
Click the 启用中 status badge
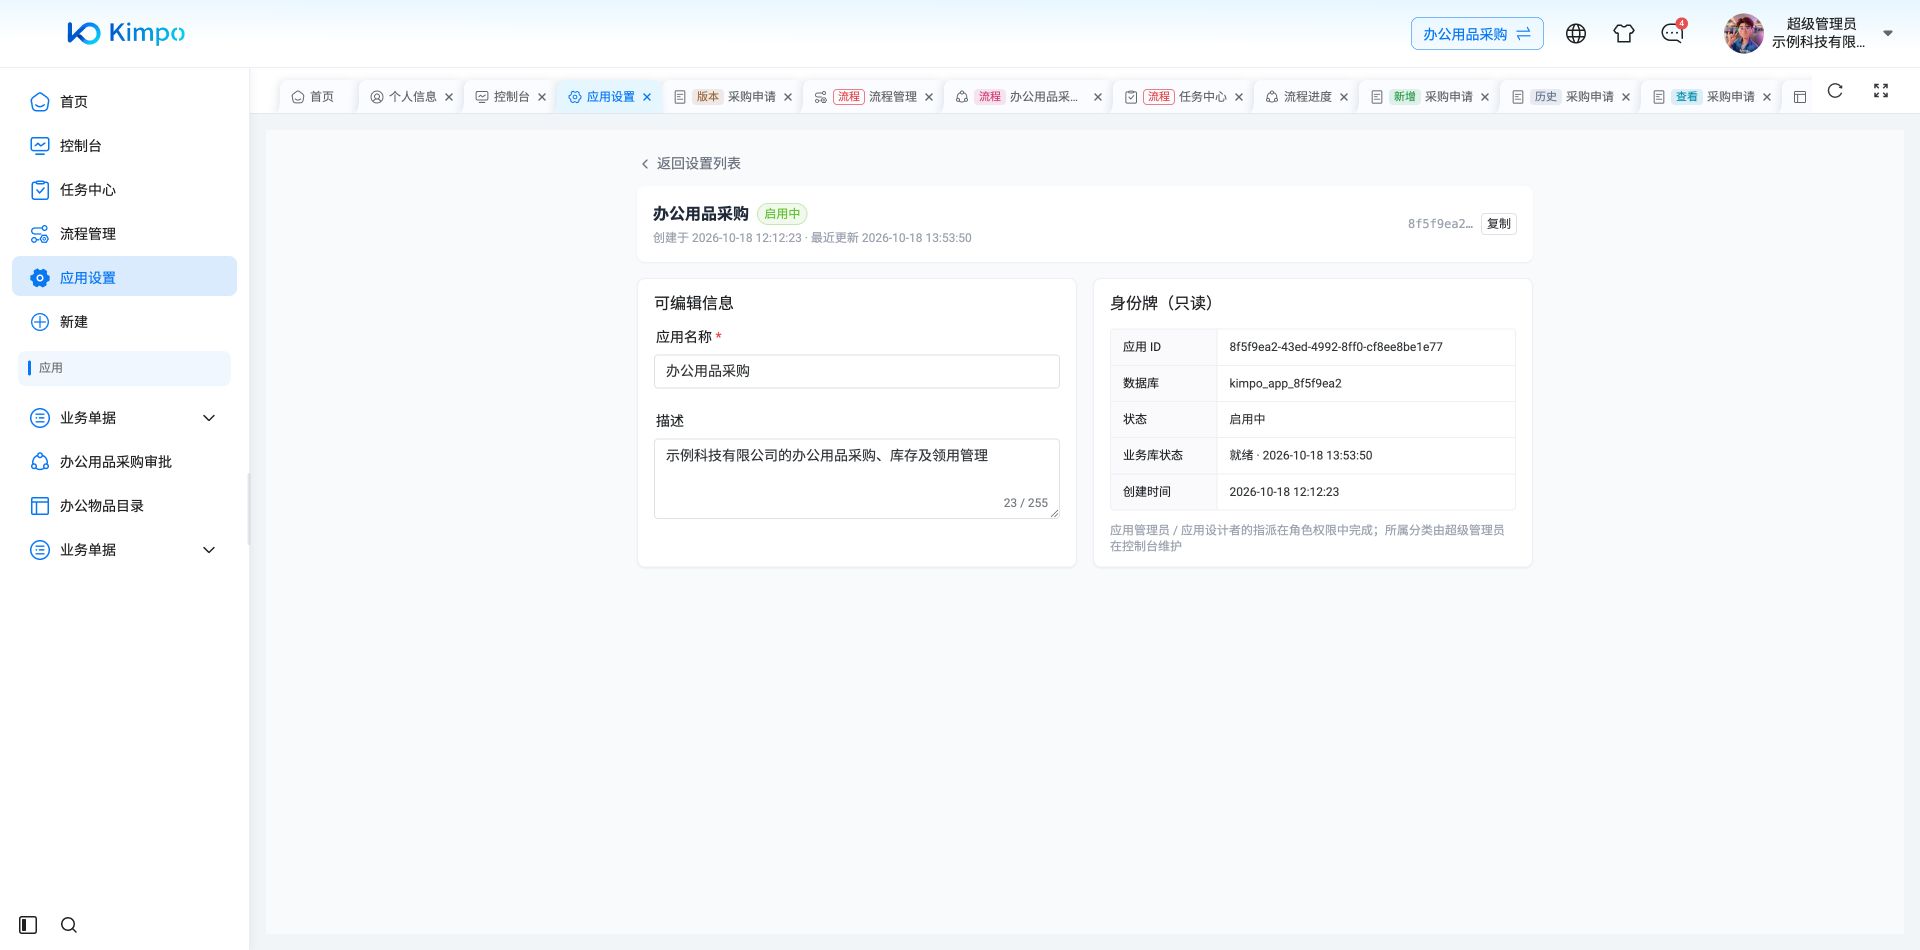pyautogui.click(x=782, y=214)
